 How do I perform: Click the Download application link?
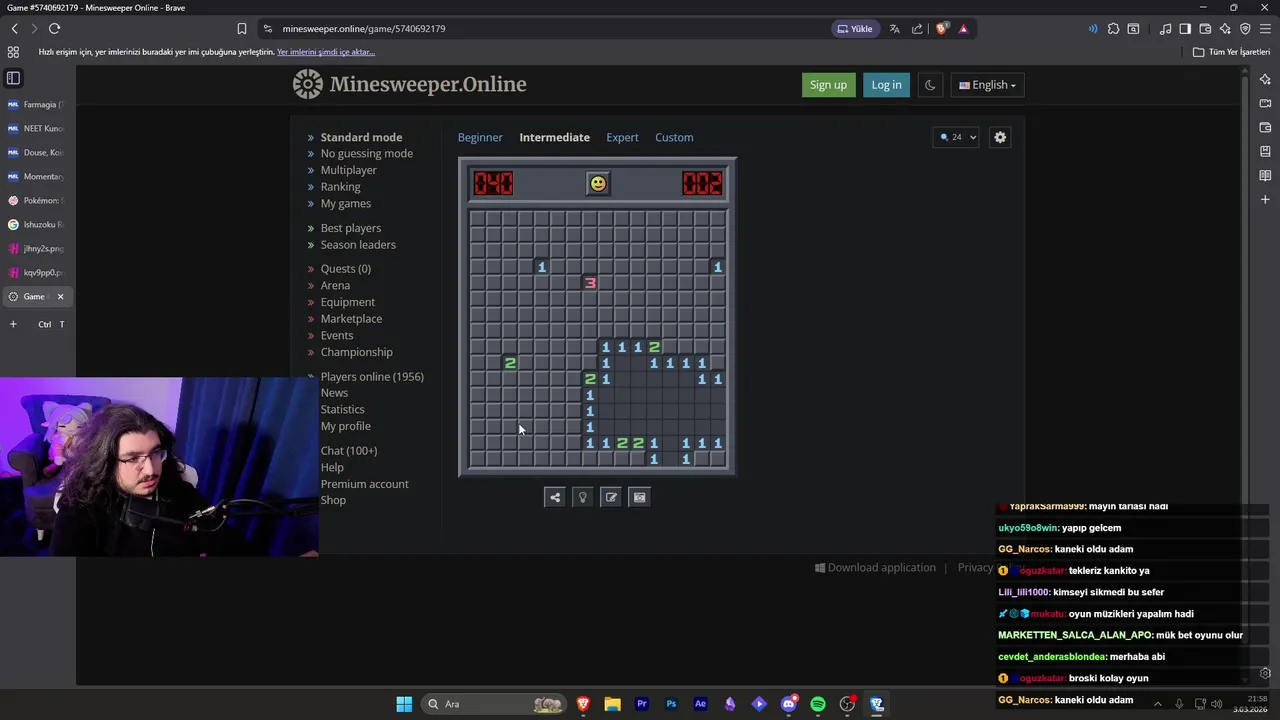pos(875,568)
